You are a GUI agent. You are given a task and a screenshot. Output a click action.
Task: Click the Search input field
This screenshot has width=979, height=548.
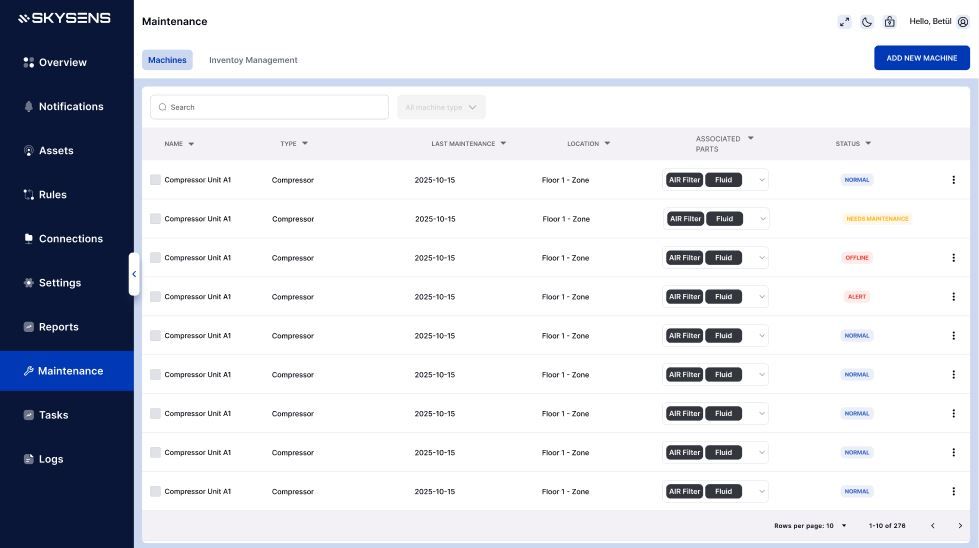click(270, 107)
